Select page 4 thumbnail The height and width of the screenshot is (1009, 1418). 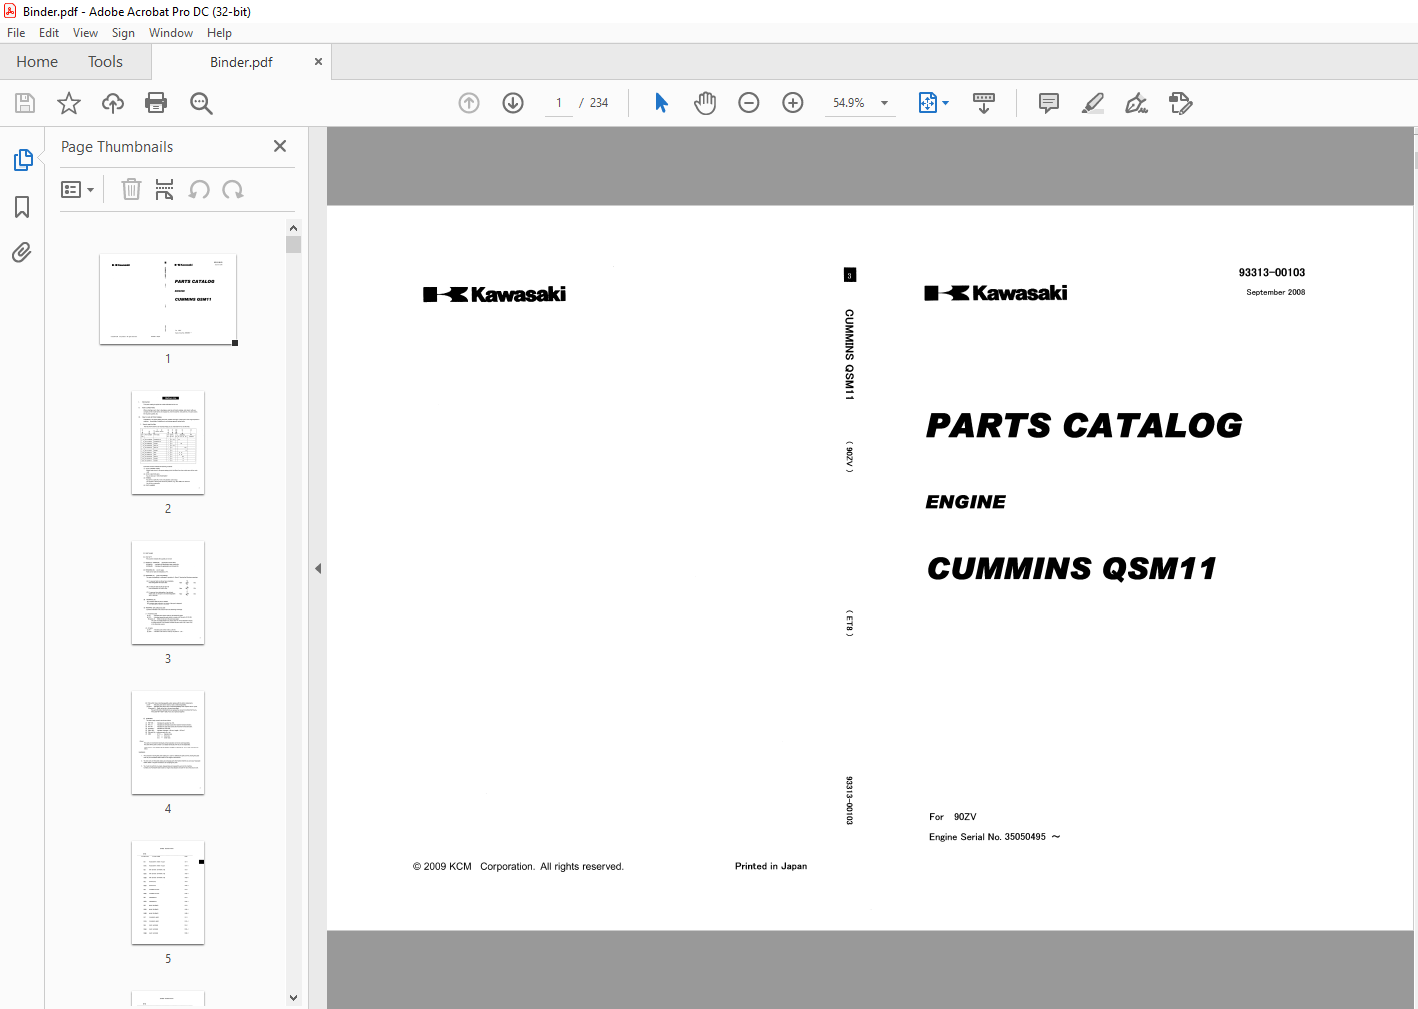[168, 743]
